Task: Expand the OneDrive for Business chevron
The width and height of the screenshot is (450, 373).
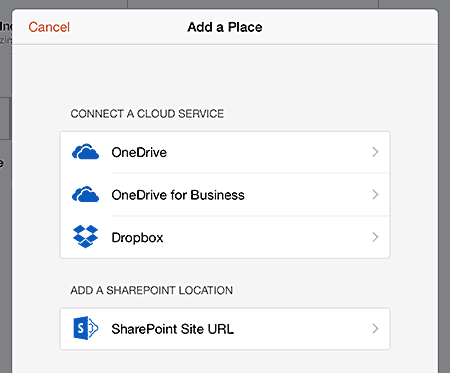Action: tap(375, 194)
